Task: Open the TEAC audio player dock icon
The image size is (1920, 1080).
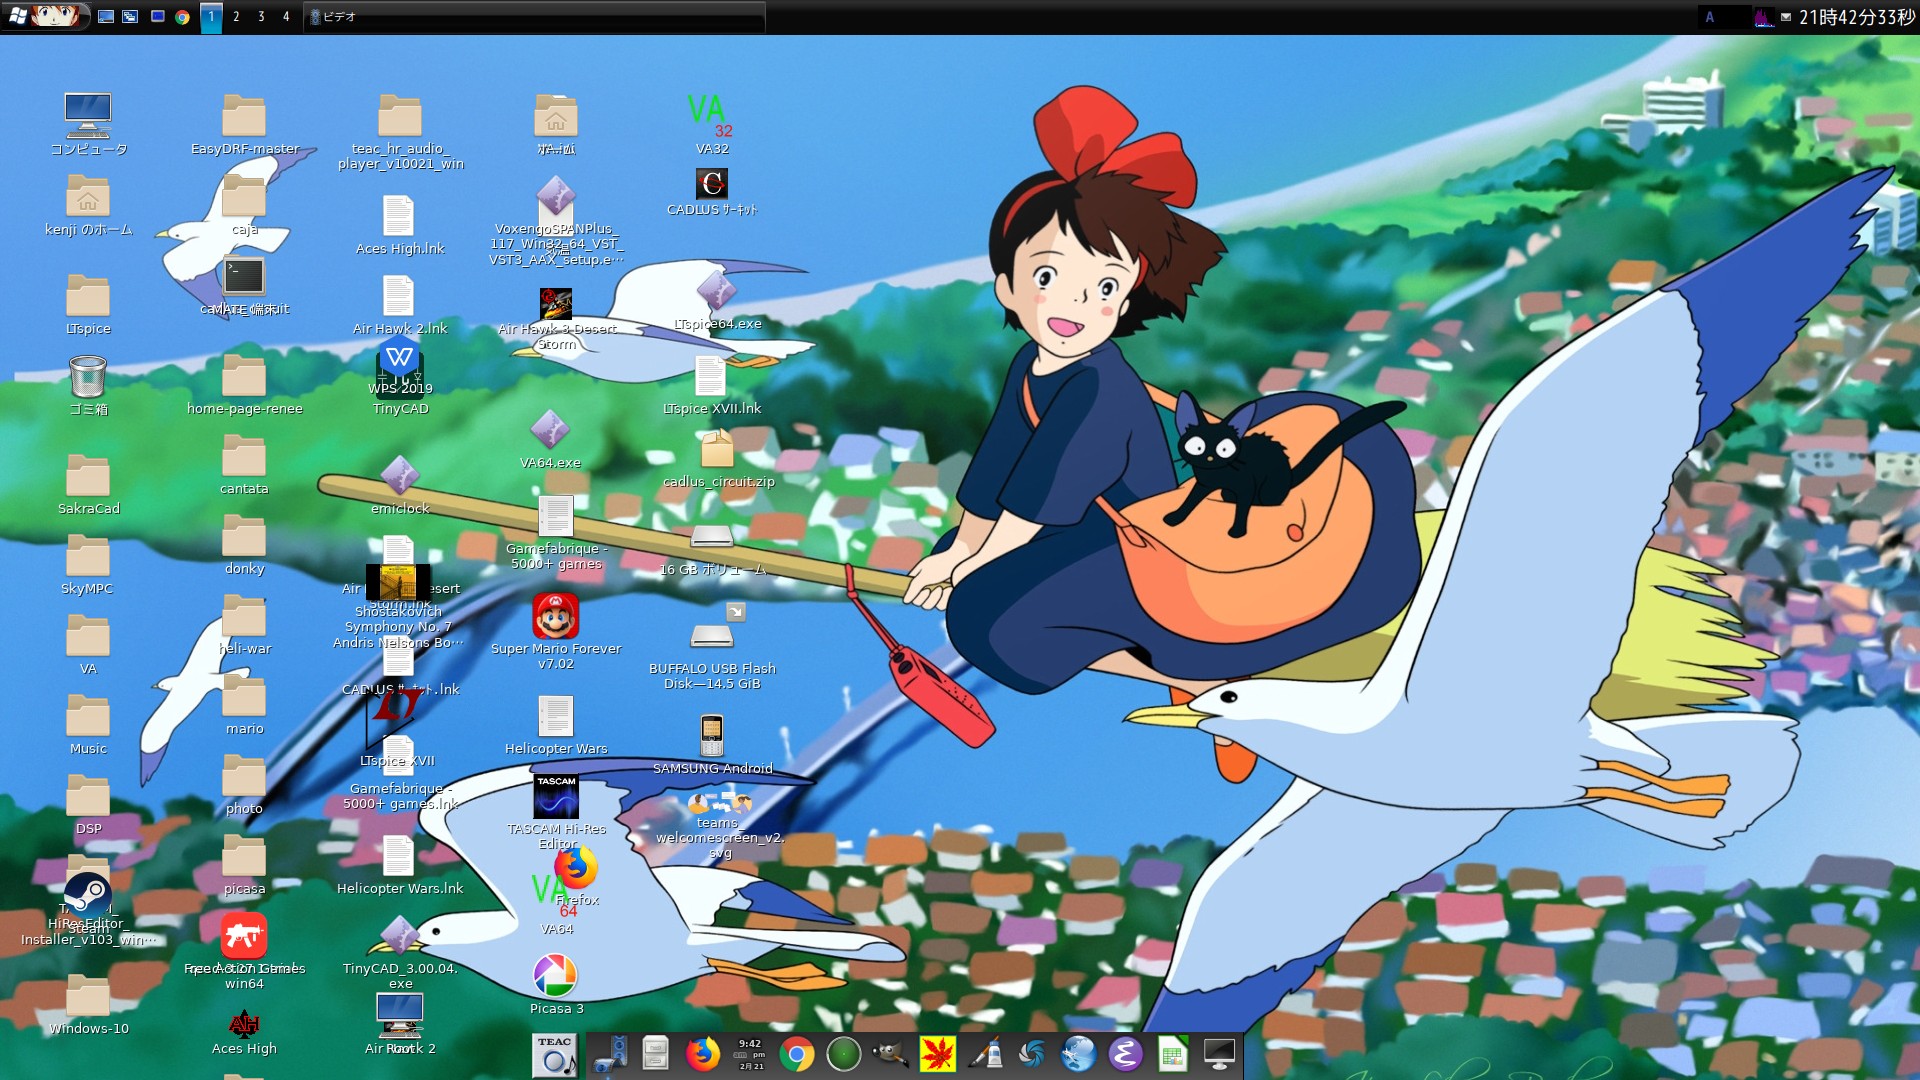Action: 554,1054
